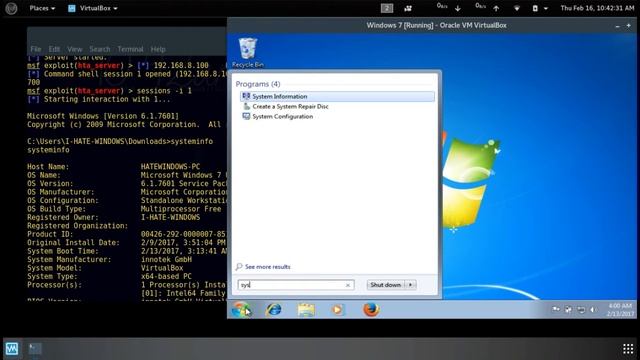Click the screen recorder camera panel icon
This screenshot has width=640, height=360.
[408, 8]
